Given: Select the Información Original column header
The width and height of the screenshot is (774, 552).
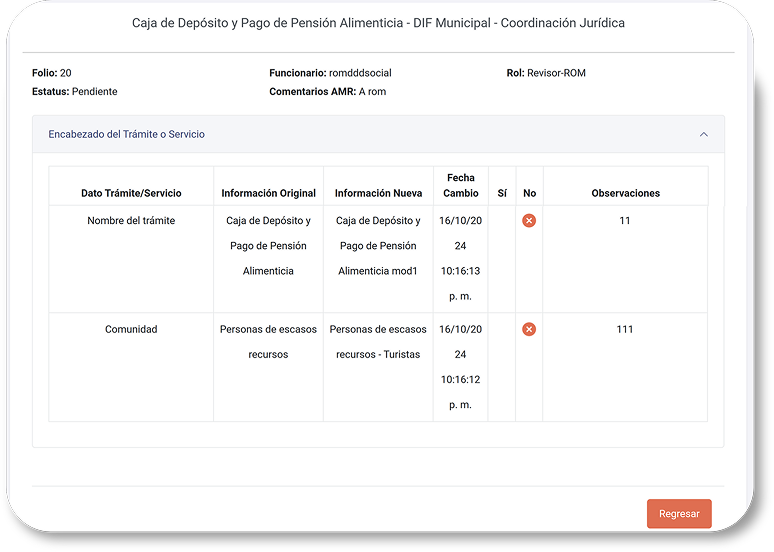Looking at the screenshot, I should [x=268, y=193].
